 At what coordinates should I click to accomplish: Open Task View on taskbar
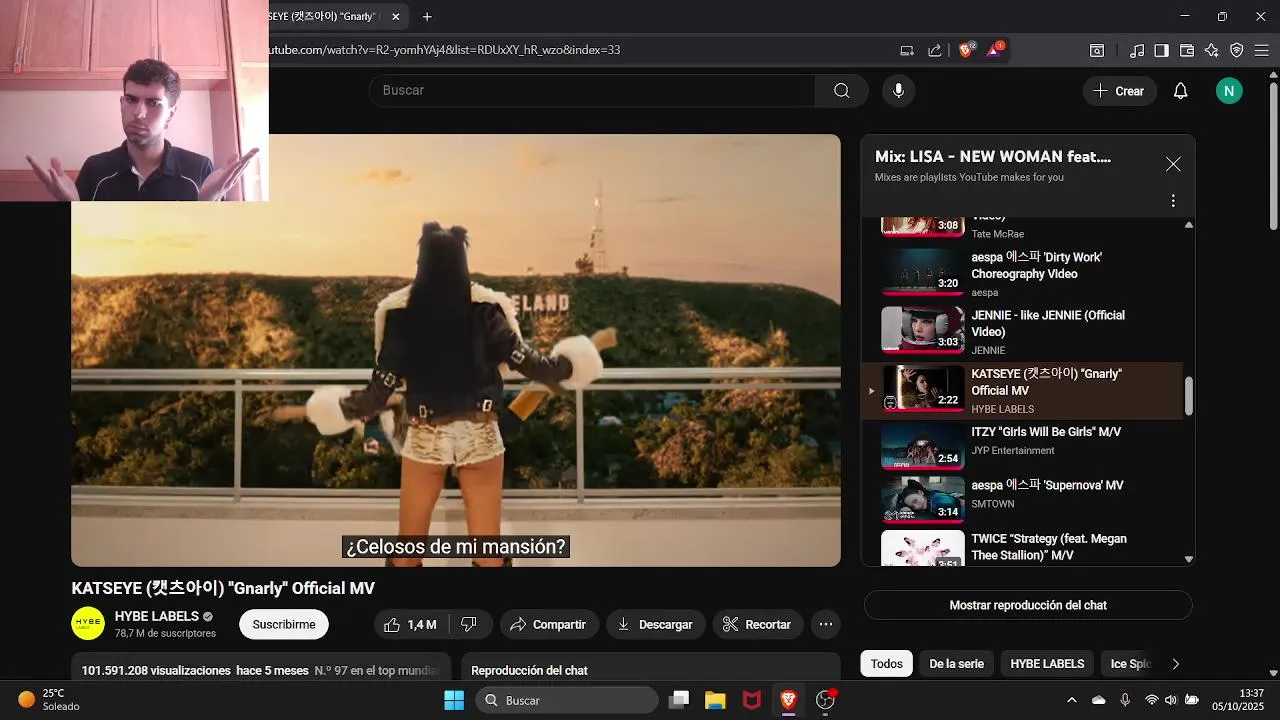(679, 700)
